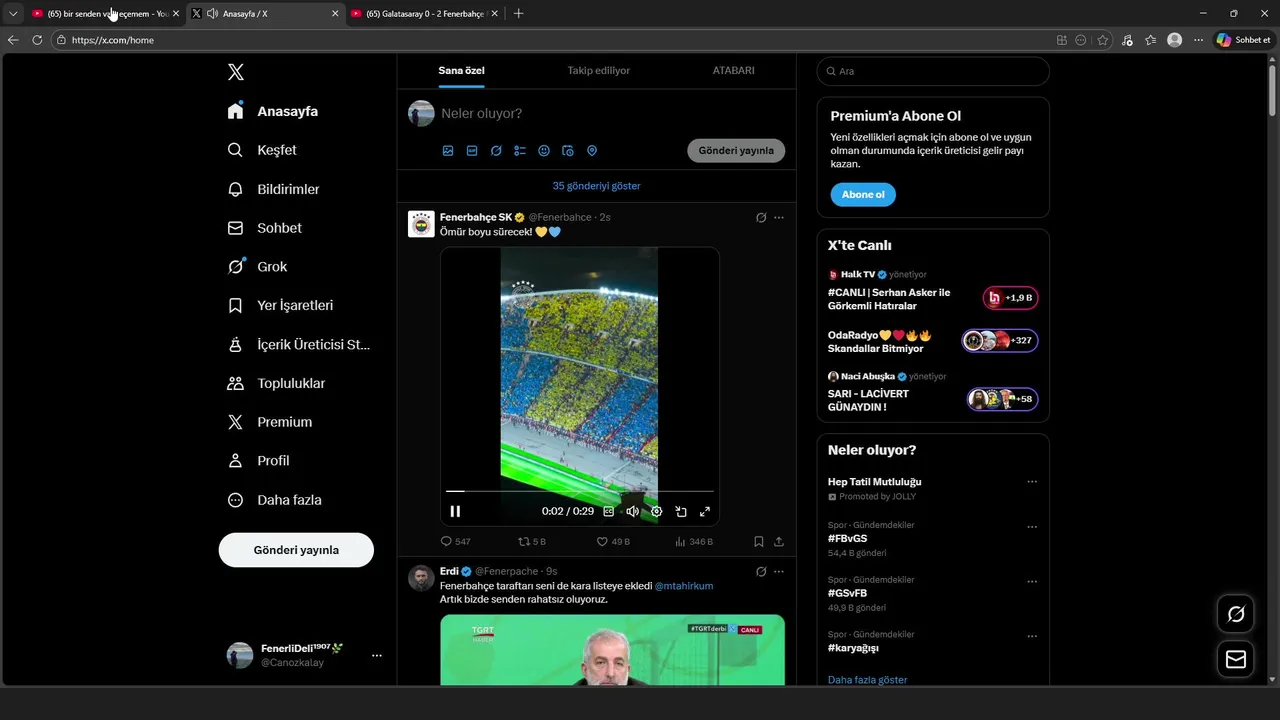1280x720 pixels.
Task: Add location tag in the composer
Action: point(592,151)
